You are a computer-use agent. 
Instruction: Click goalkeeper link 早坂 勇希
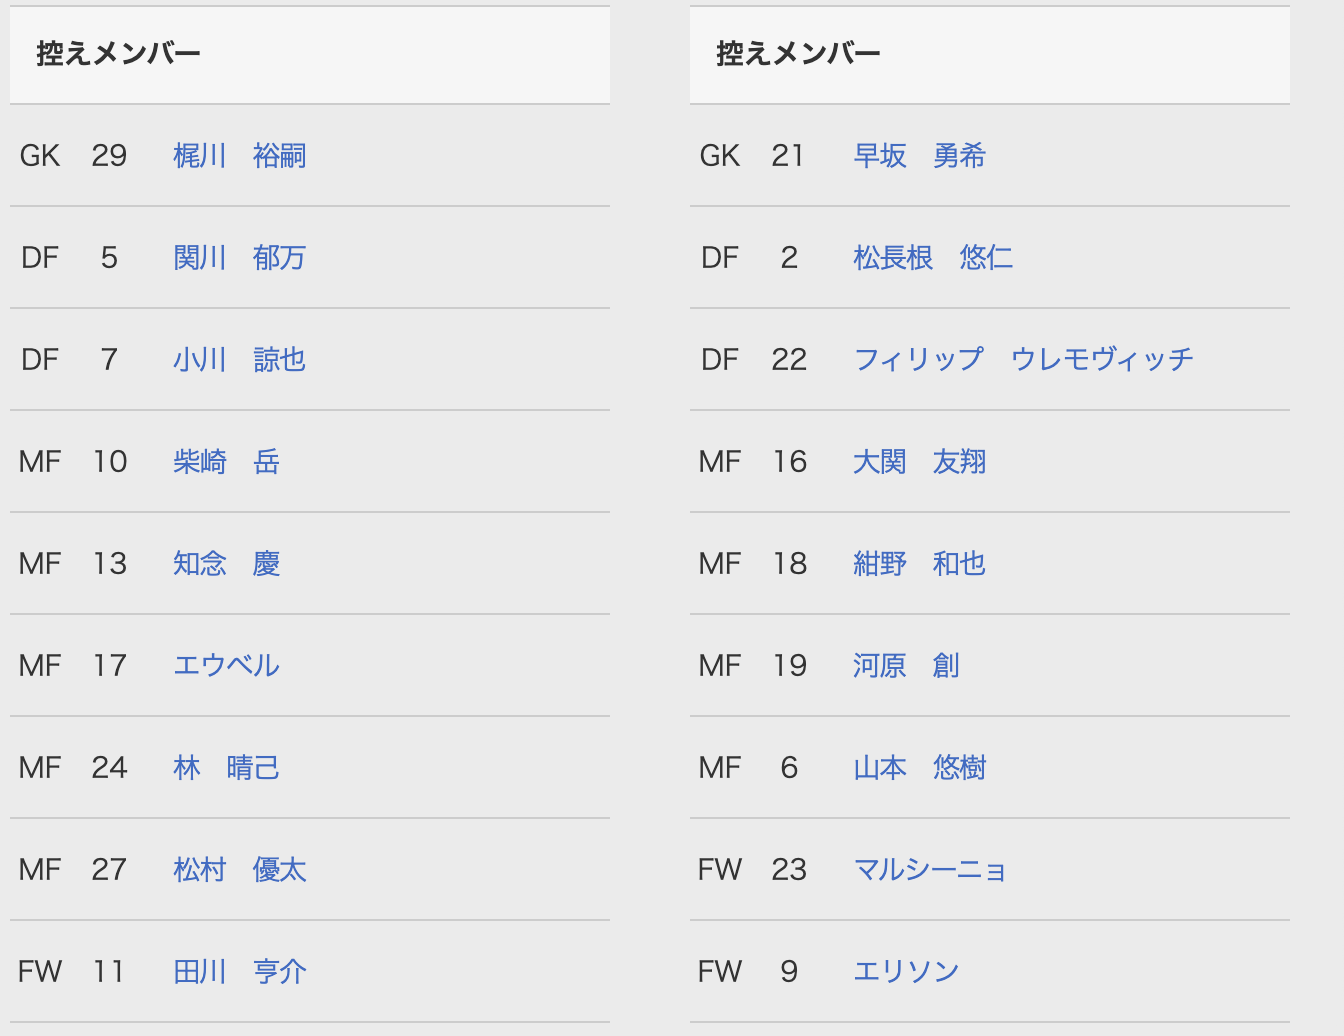click(x=919, y=156)
